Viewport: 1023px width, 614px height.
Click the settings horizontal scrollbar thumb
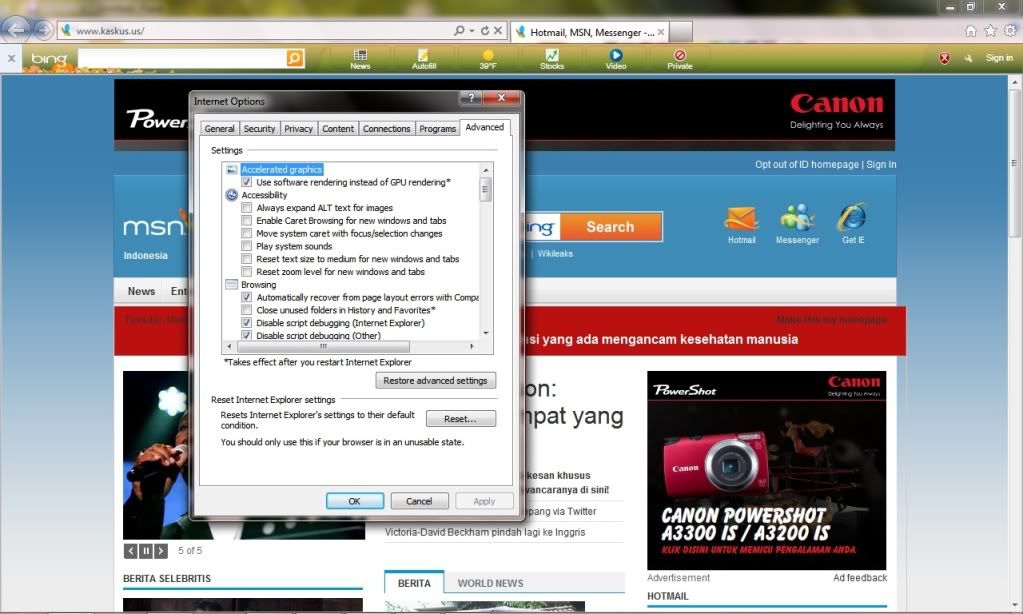tap(323, 346)
